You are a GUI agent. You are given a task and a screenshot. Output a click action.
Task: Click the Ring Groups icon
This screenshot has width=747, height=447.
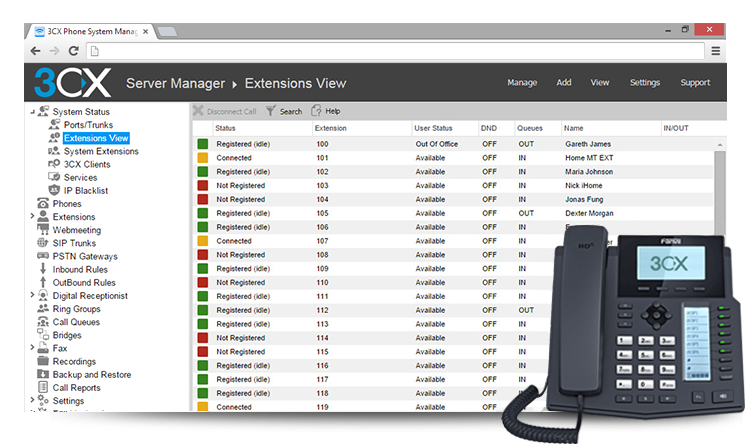coord(43,308)
